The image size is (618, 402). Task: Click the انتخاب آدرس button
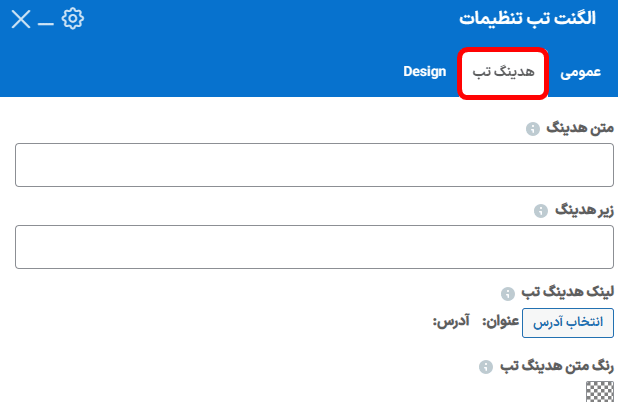(x=568, y=323)
